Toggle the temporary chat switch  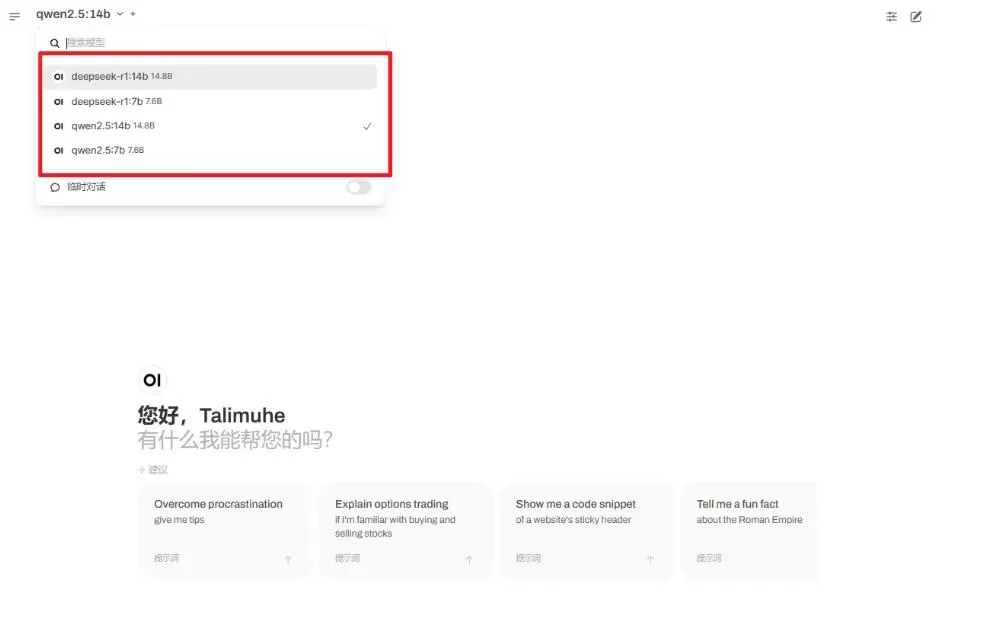(x=359, y=187)
